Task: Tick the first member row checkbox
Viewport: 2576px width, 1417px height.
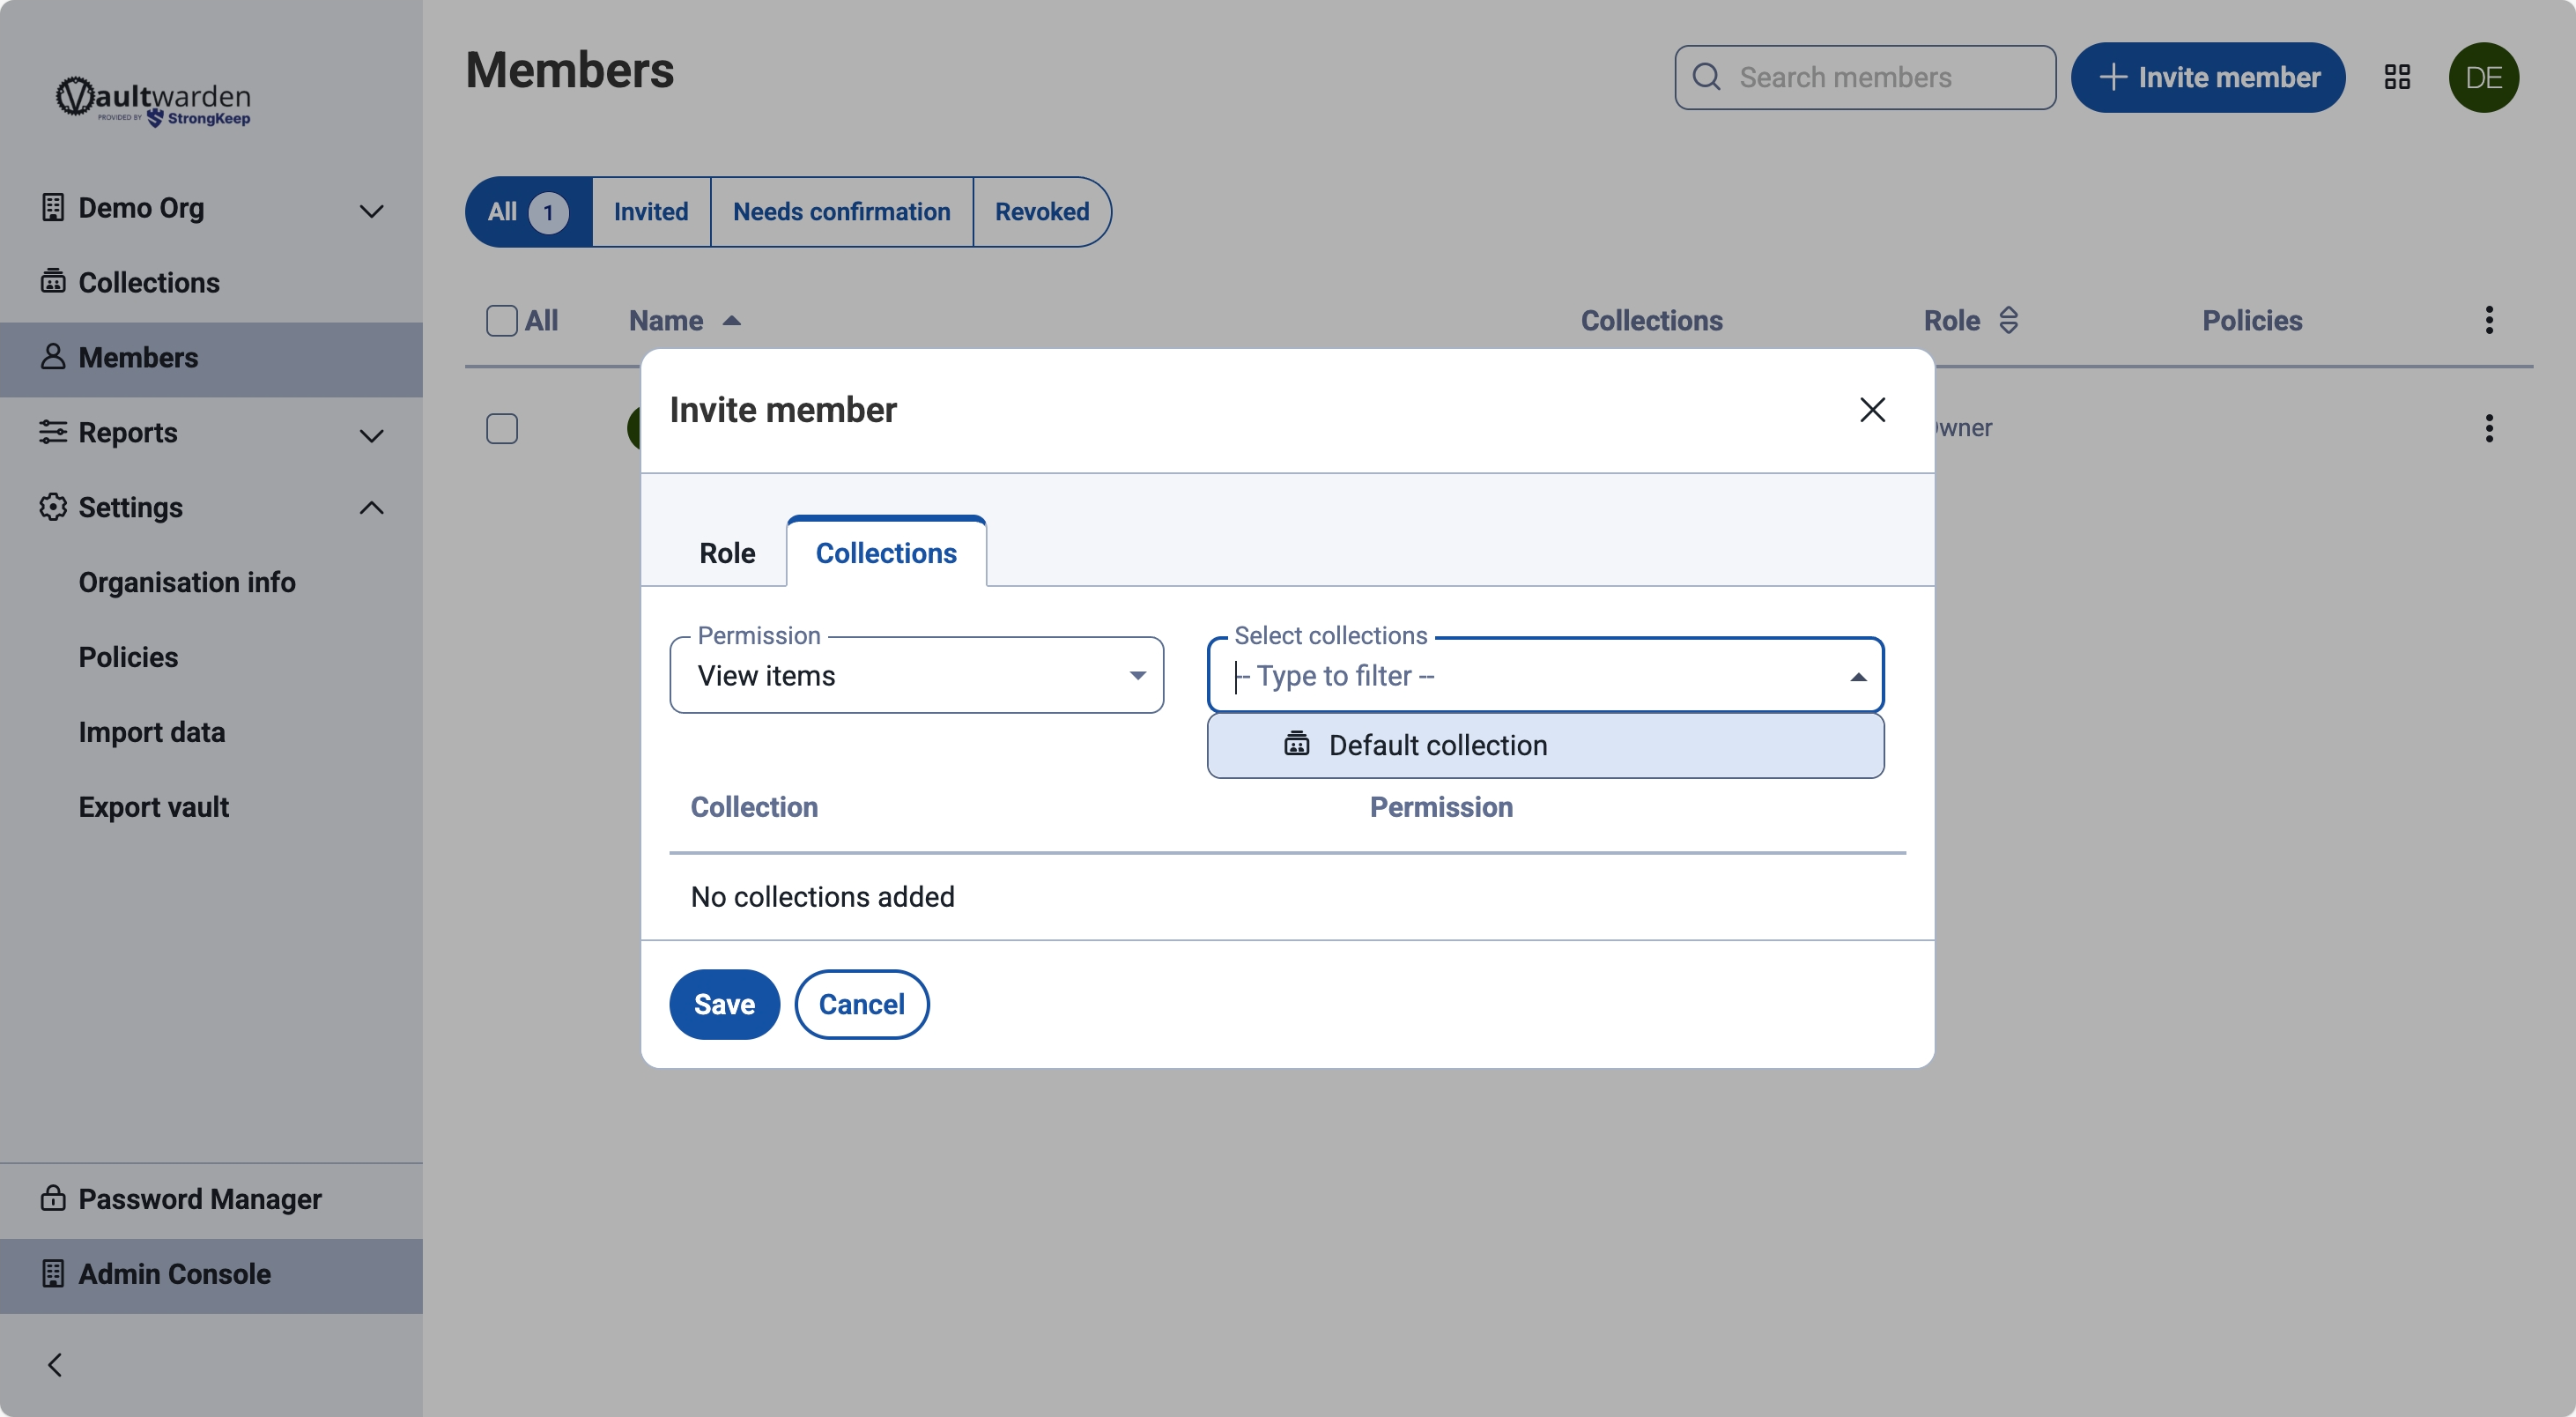Action: (x=501, y=428)
